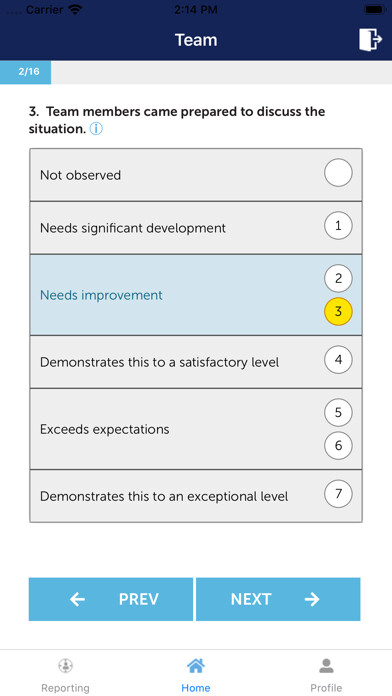Screen dimensions: 392x696
Task: Open the Profile person icon
Action: [x=326, y=665]
